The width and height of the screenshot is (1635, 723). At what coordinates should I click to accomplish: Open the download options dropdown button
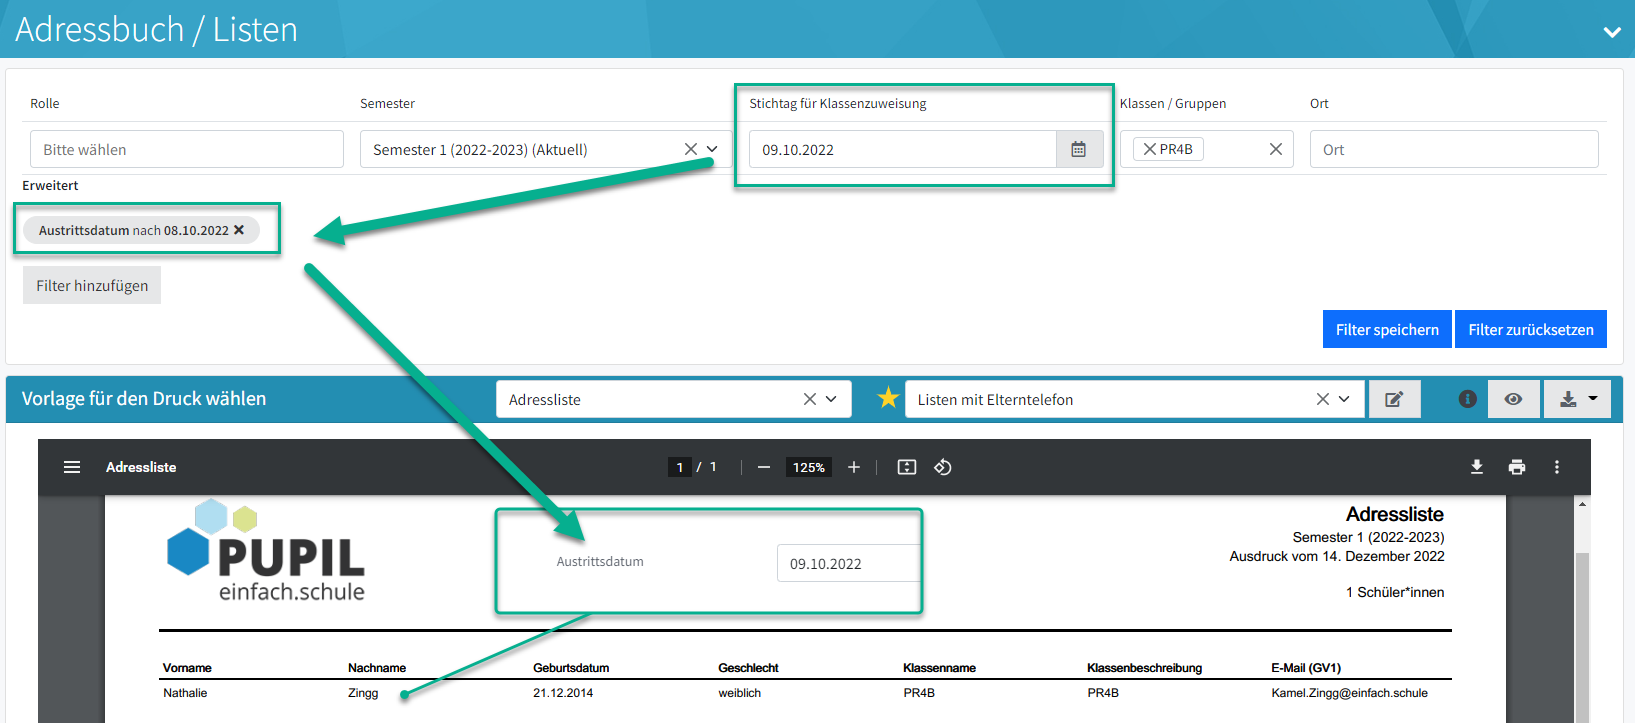[x=1578, y=399]
